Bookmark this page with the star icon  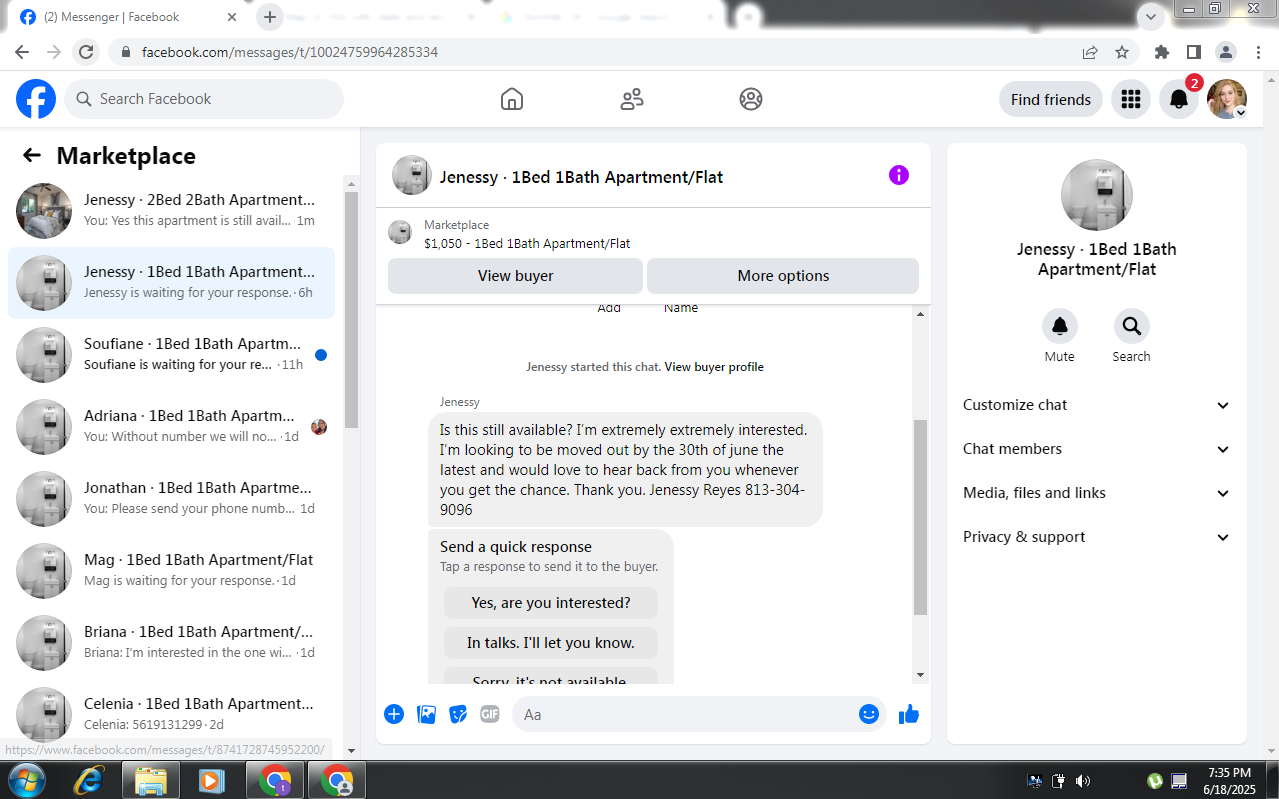tap(1122, 52)
